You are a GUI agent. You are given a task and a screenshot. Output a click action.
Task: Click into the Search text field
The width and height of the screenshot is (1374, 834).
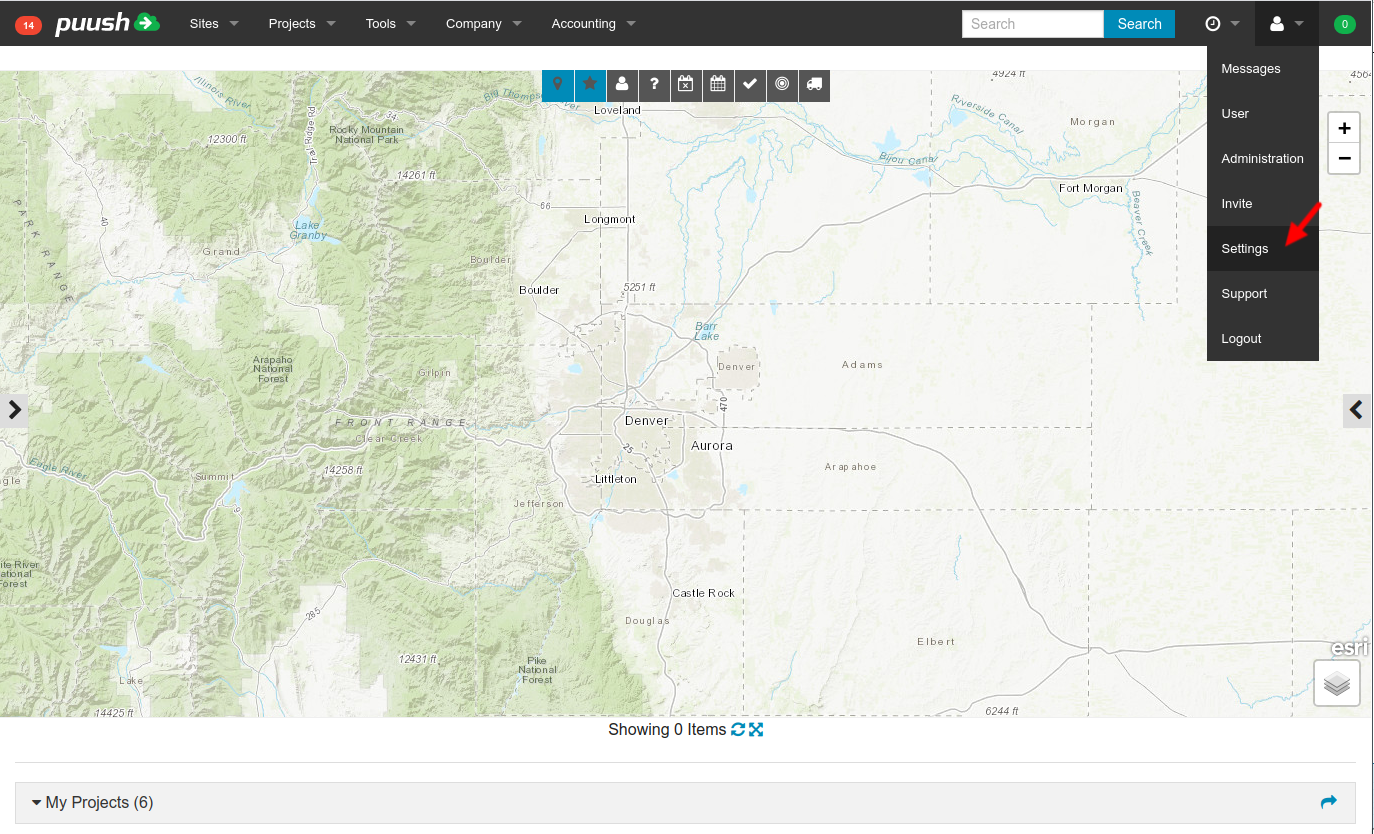[1032, 24]
